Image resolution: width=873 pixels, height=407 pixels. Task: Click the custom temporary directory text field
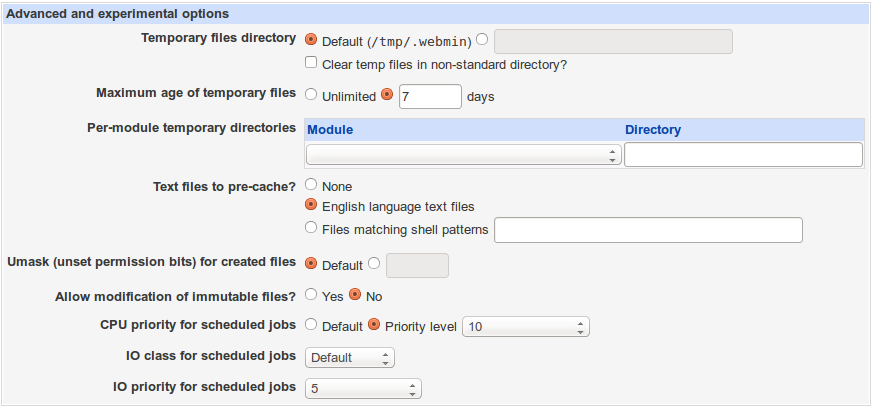pyautogui.click(x=613, y=42)
